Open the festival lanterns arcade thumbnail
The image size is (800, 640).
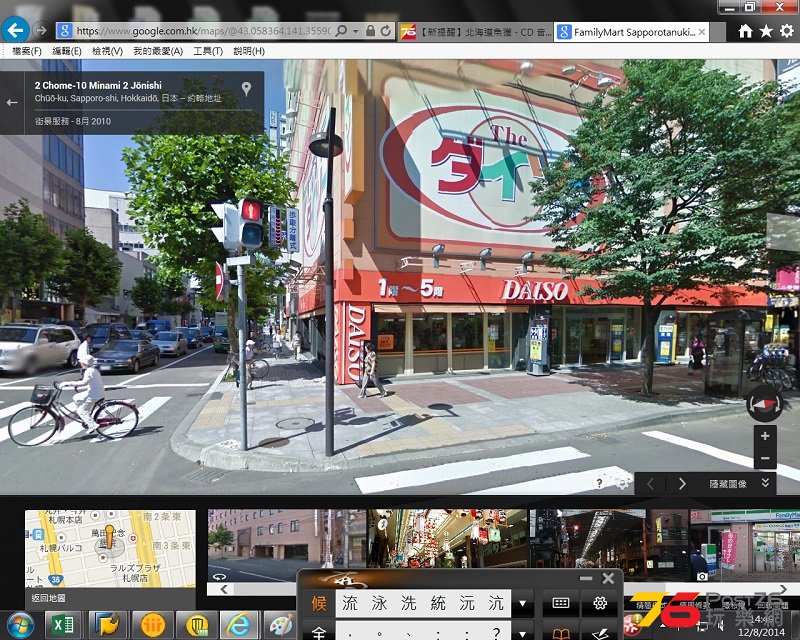pyautogui.click(x=447, y=539)
